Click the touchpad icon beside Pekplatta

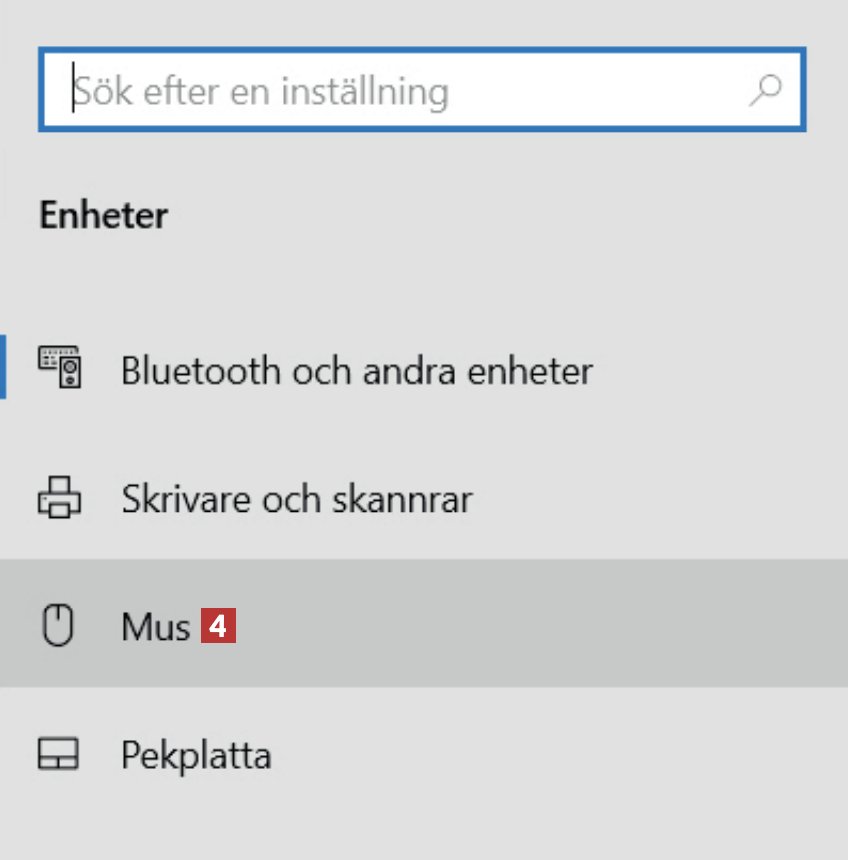coord(59,754)
